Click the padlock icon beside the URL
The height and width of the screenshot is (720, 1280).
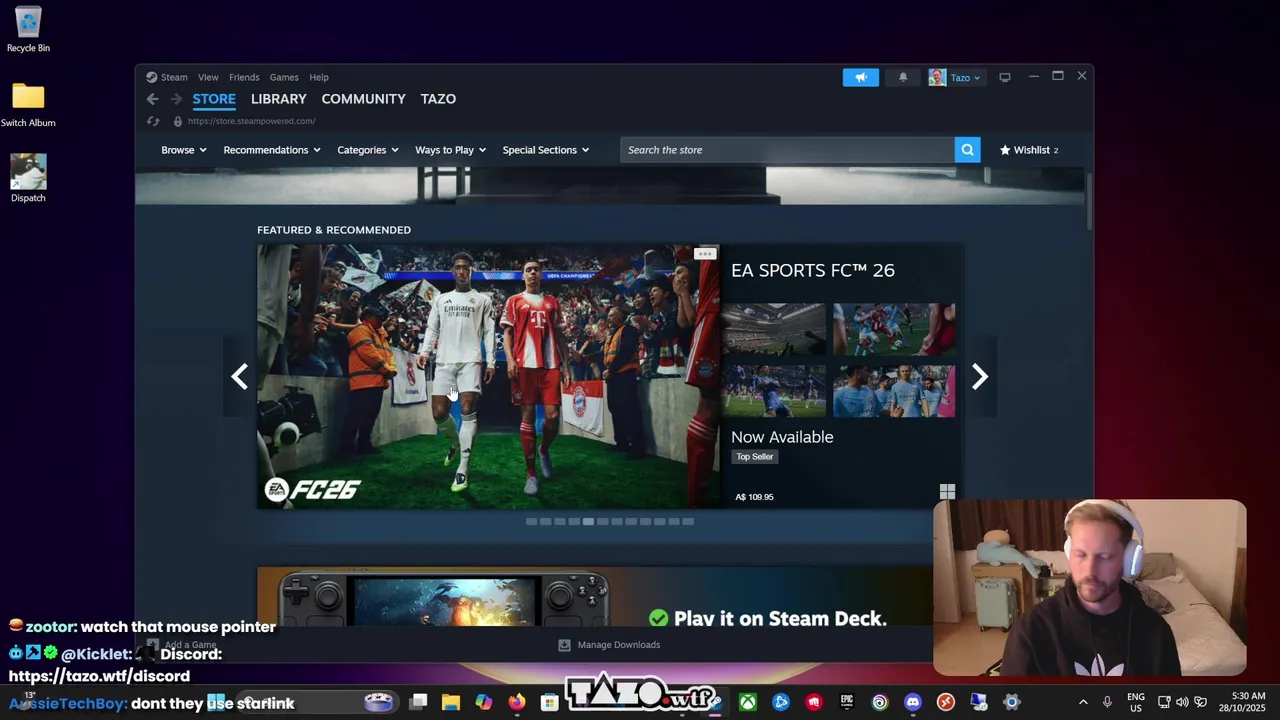[x=178, y=121]
